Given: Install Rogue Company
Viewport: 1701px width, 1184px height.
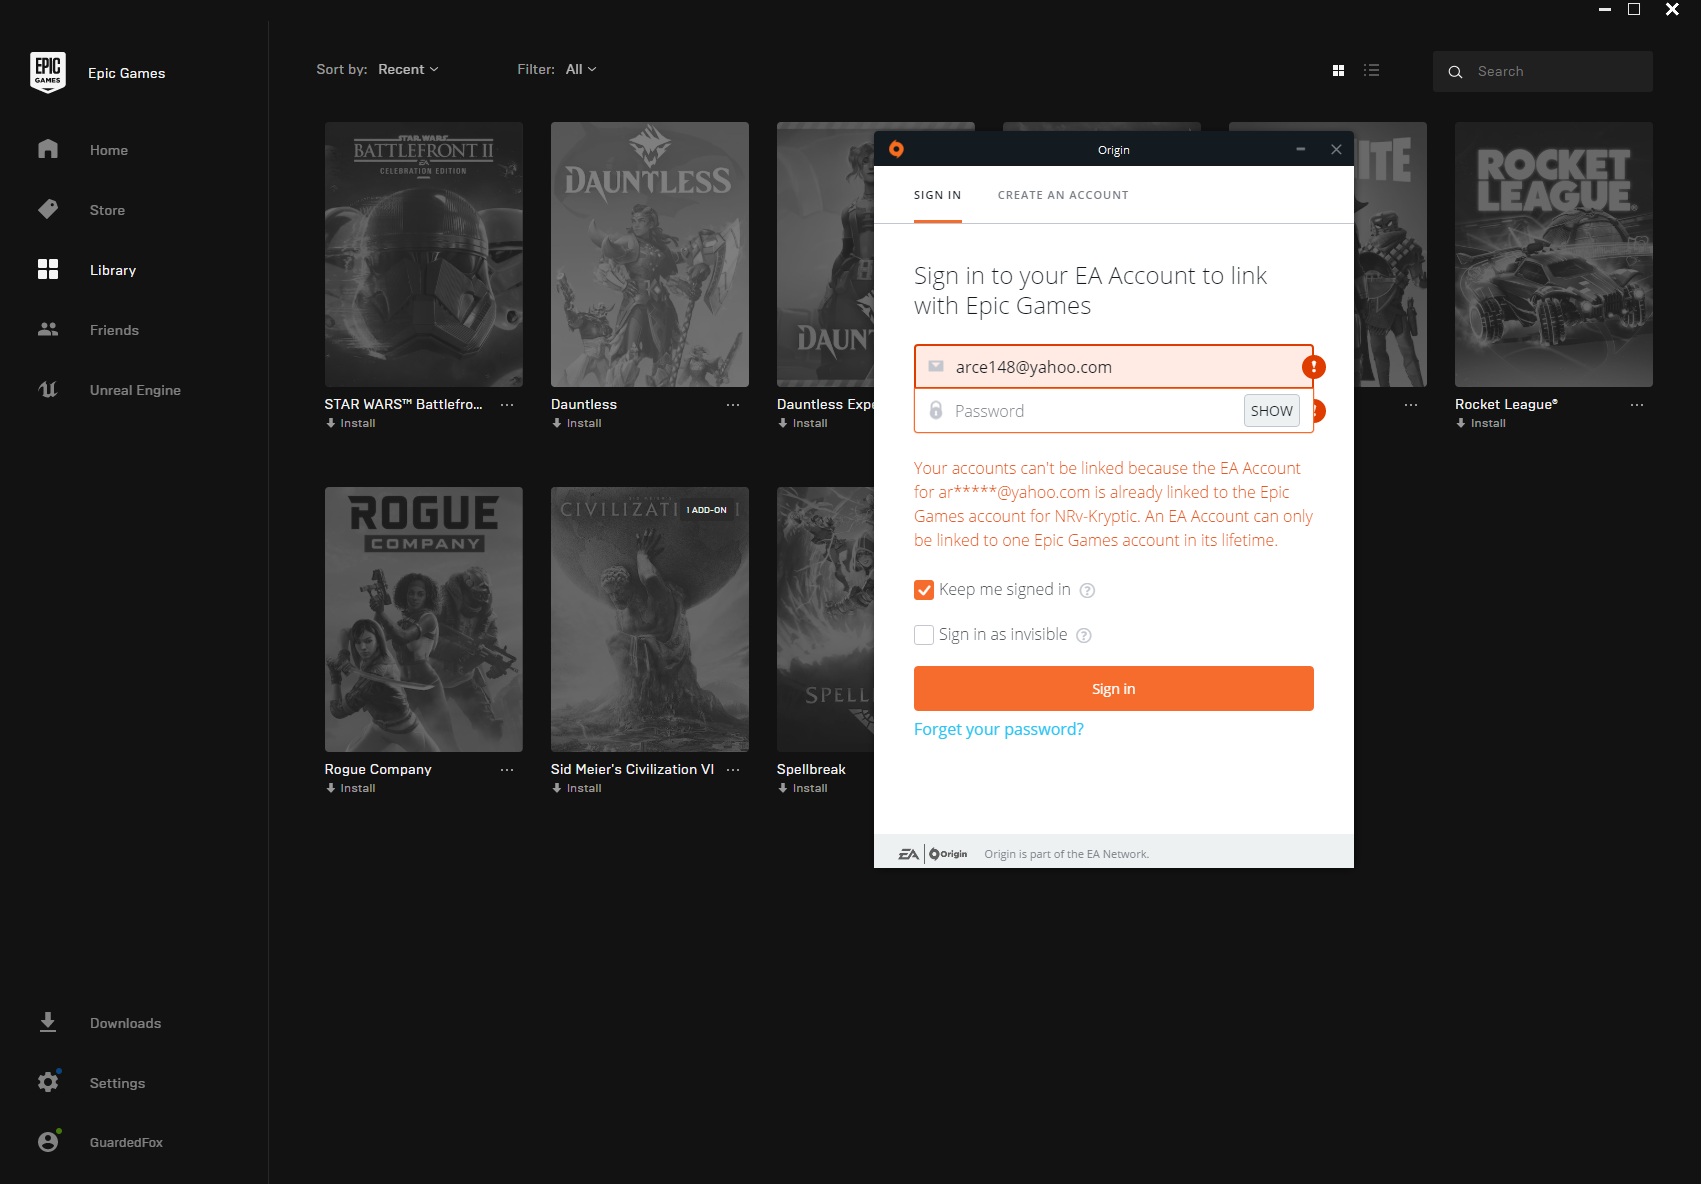Looking at the screenshot, I should (350, 788).
